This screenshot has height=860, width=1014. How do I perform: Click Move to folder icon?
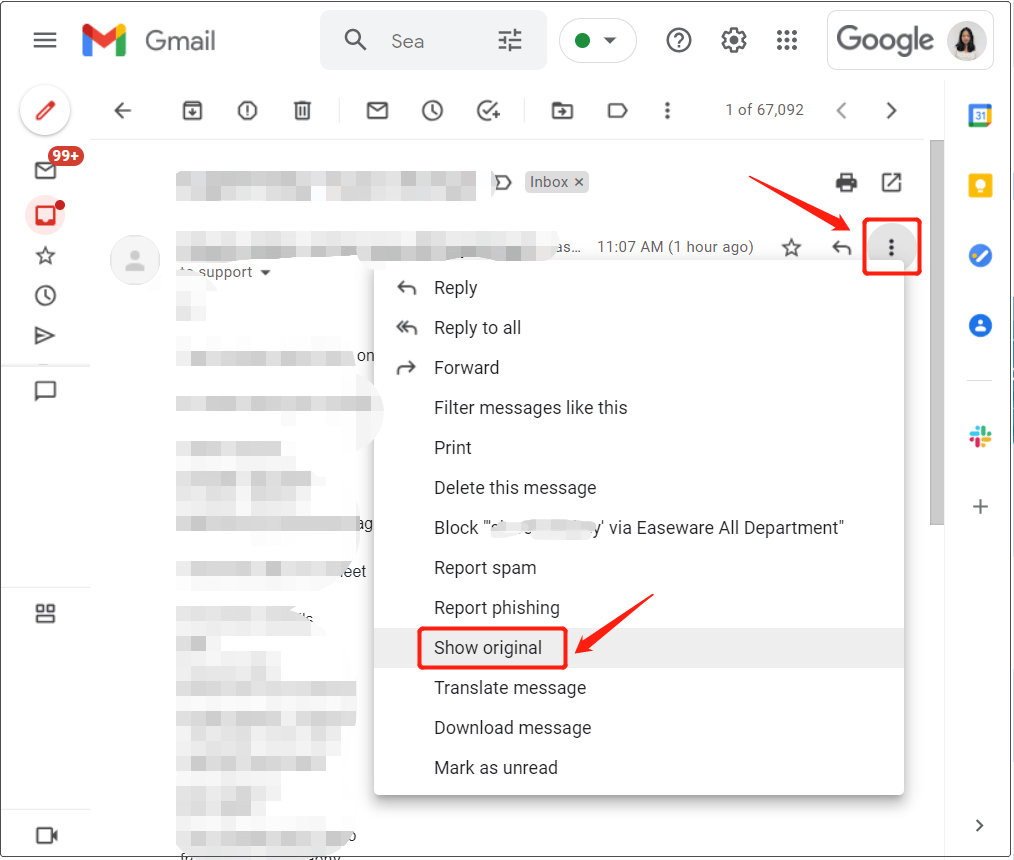(562, 111)
